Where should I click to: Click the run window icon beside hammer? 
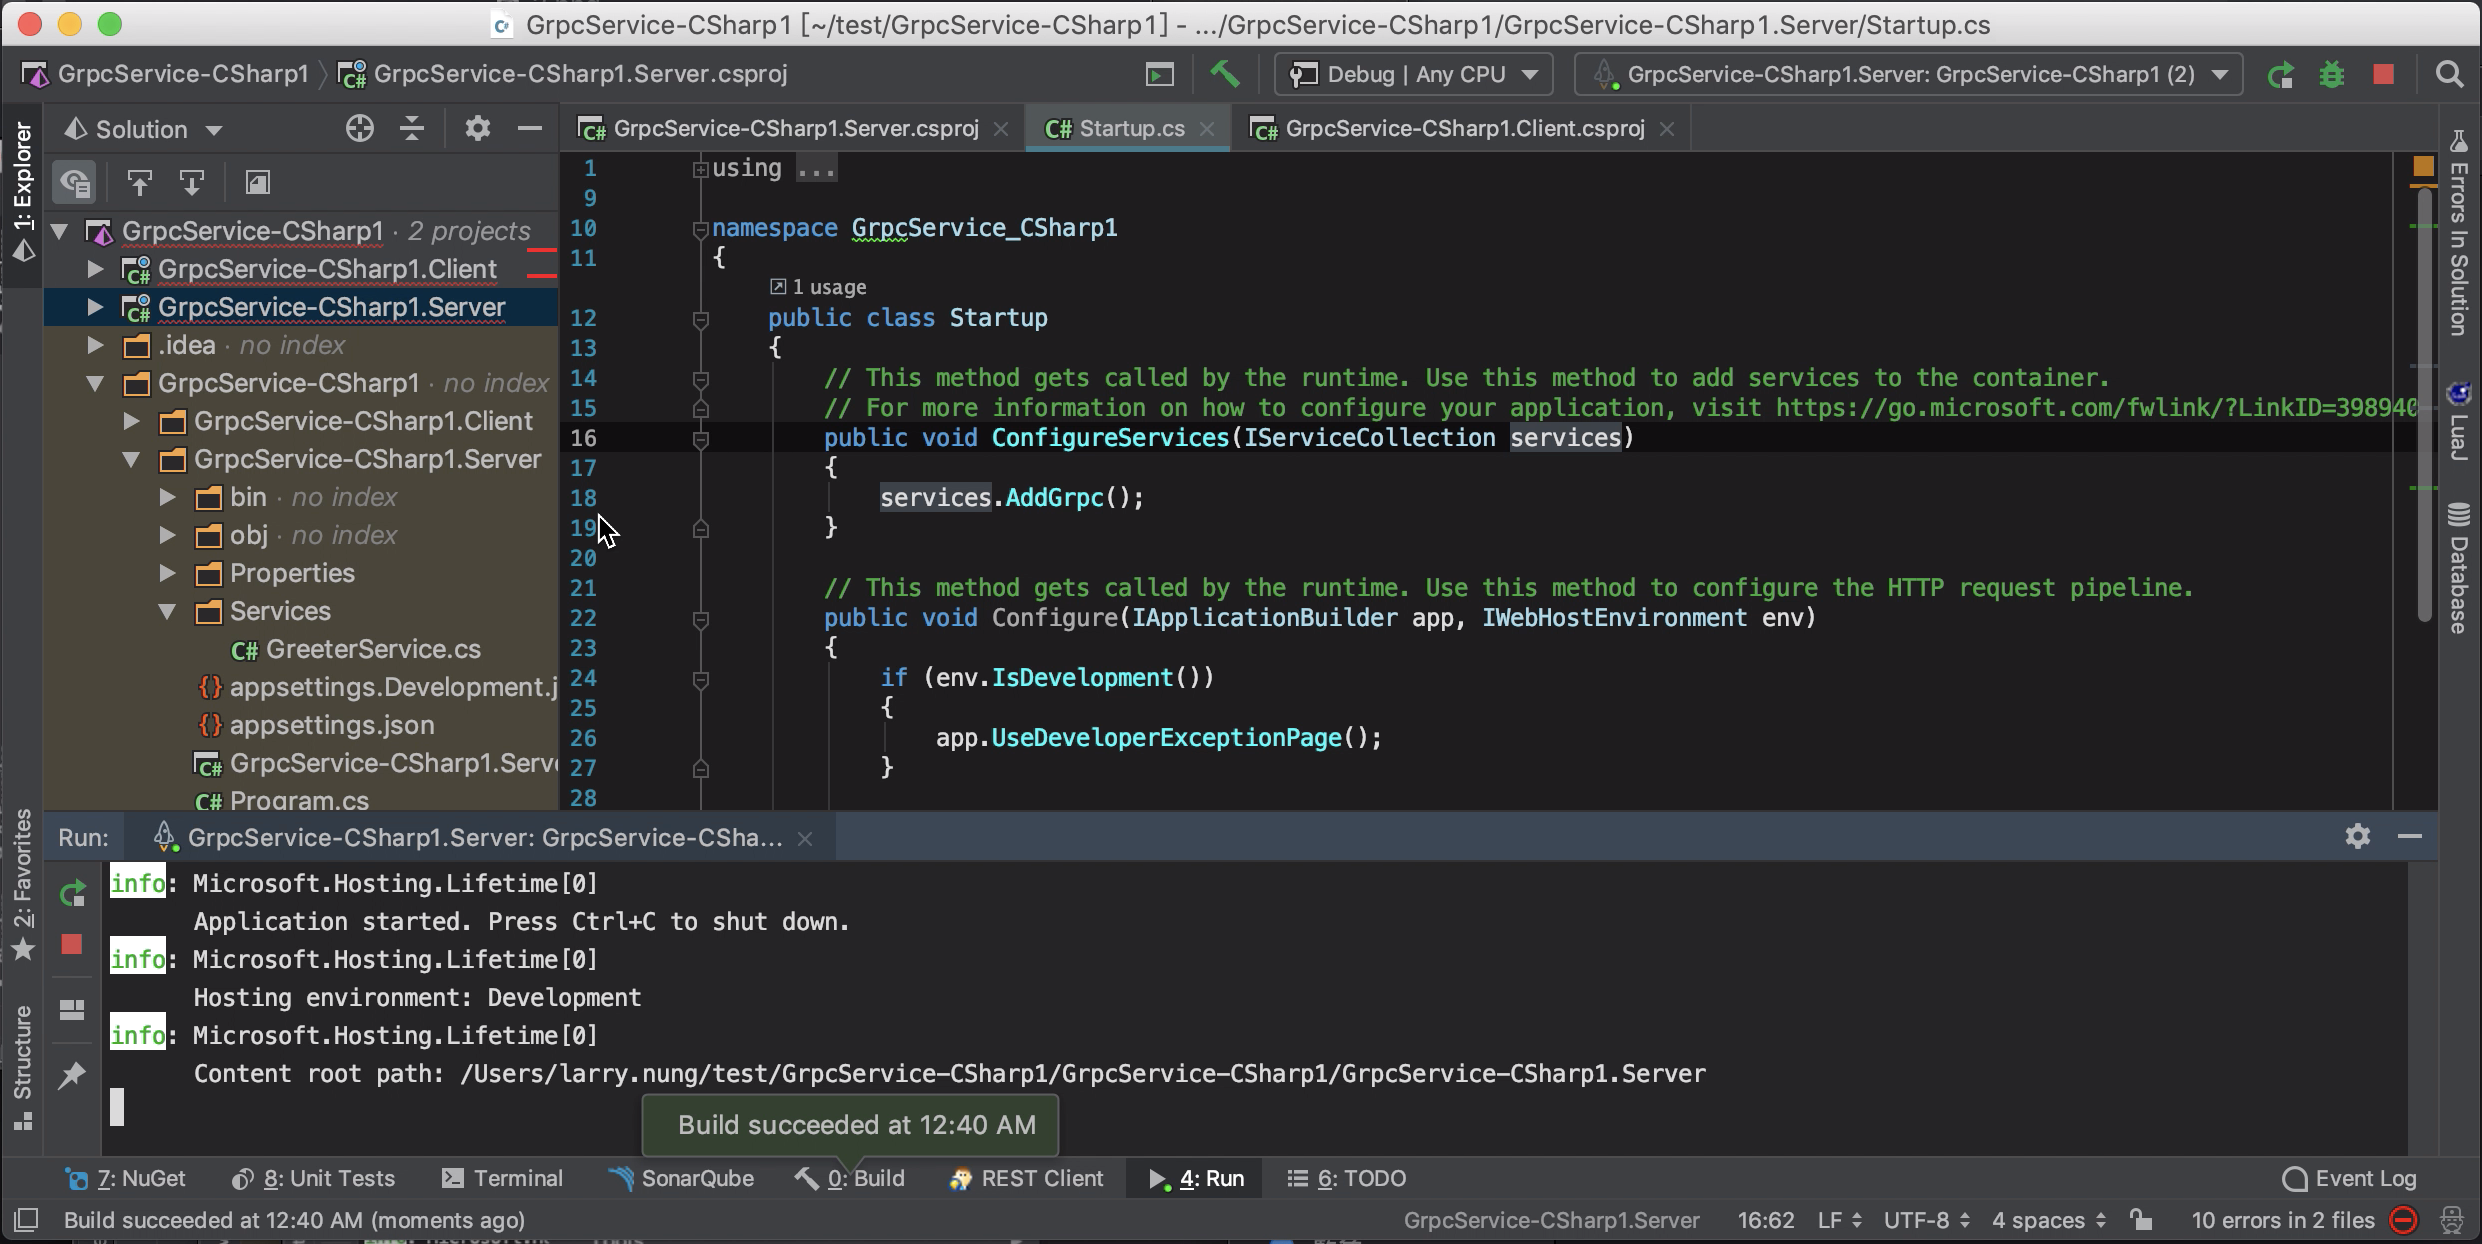coord(1160,74)
